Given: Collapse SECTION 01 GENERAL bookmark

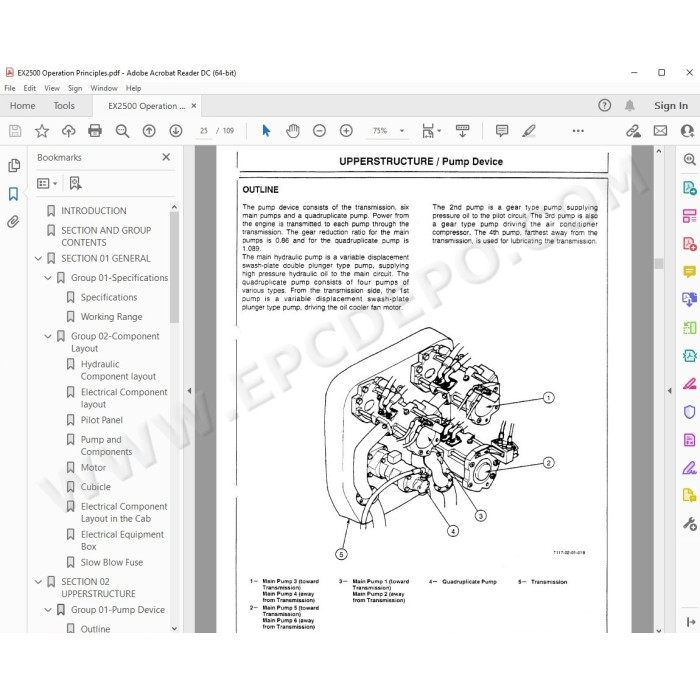Looking at the screenshot, I should coord(38,258).
